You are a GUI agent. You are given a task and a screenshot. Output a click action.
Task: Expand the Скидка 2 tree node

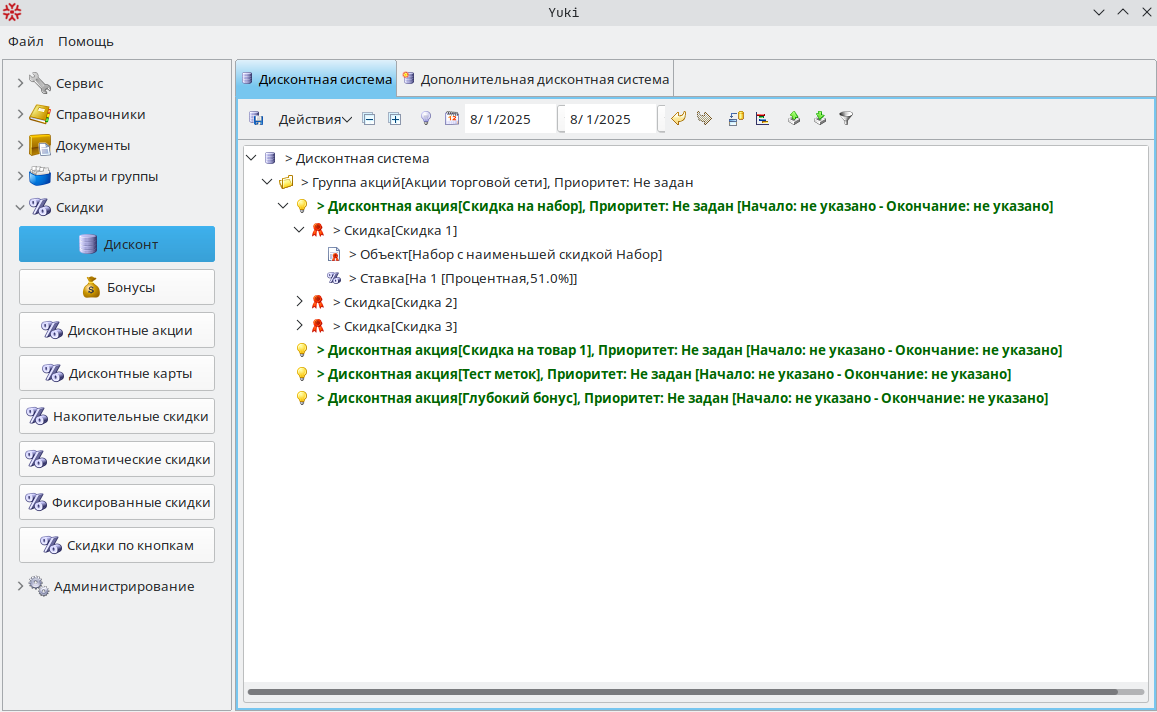(299, 302)
